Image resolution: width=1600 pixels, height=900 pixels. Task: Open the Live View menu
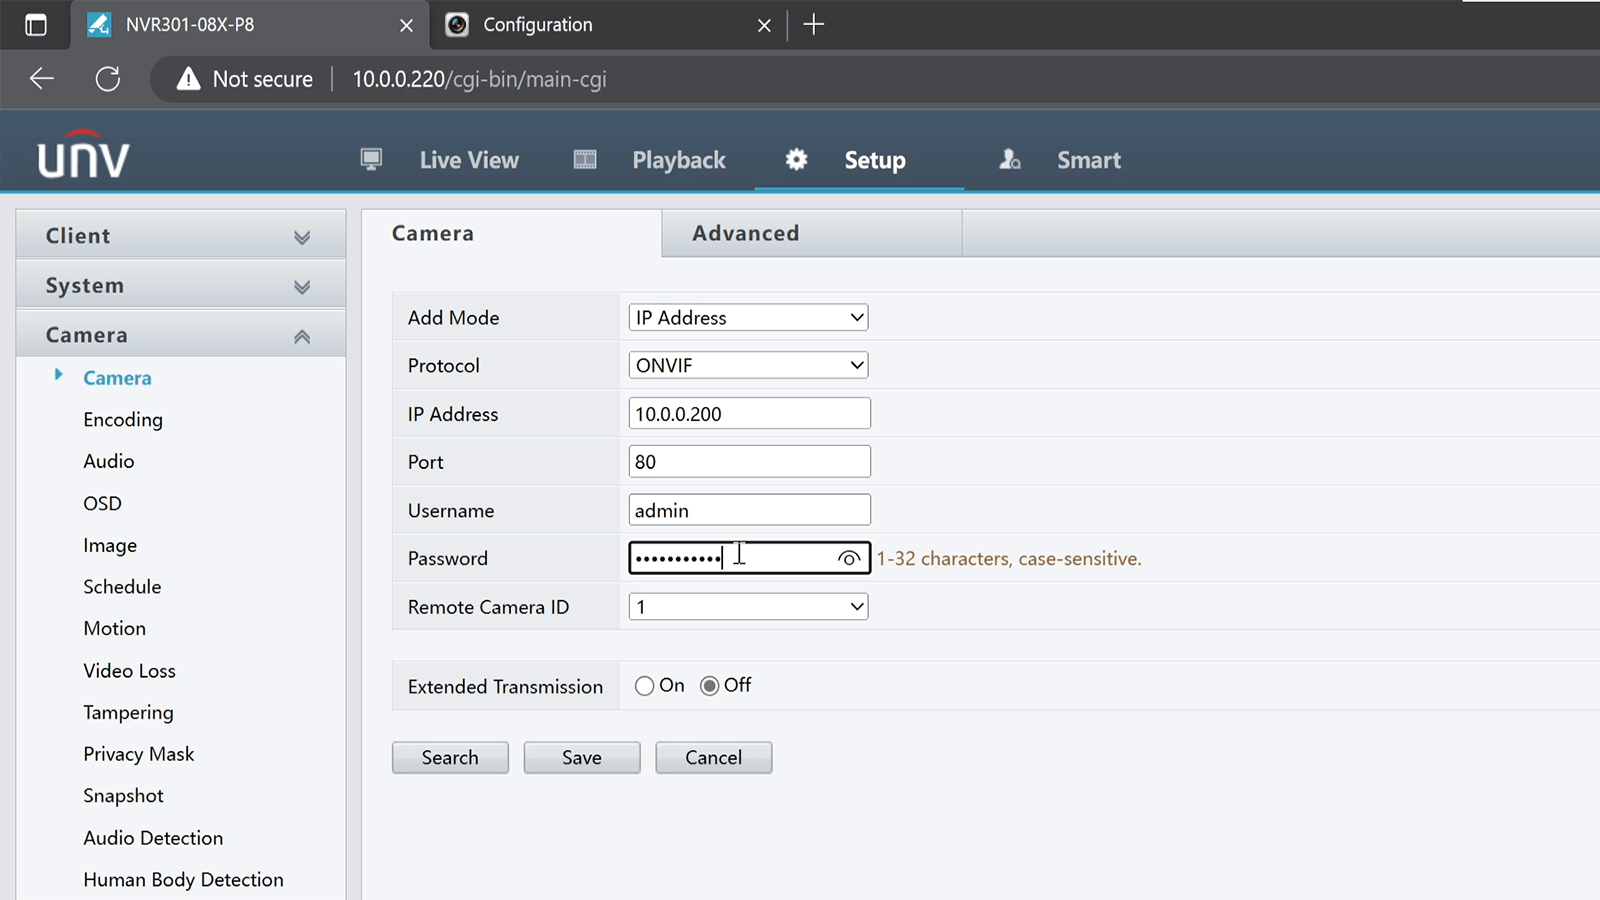pyautogui.click(x=469, y=160)
